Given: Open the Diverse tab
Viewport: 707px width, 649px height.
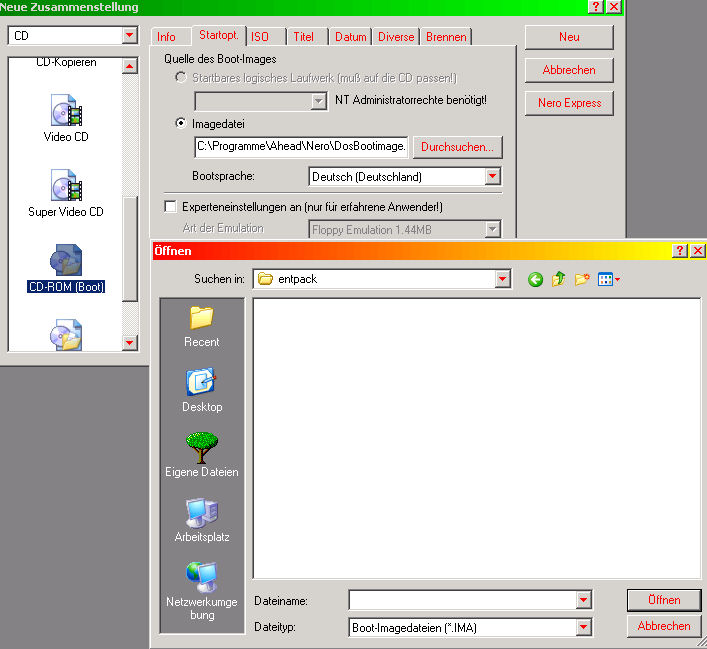Looking at the screenshot, I should tap(396, 37).
